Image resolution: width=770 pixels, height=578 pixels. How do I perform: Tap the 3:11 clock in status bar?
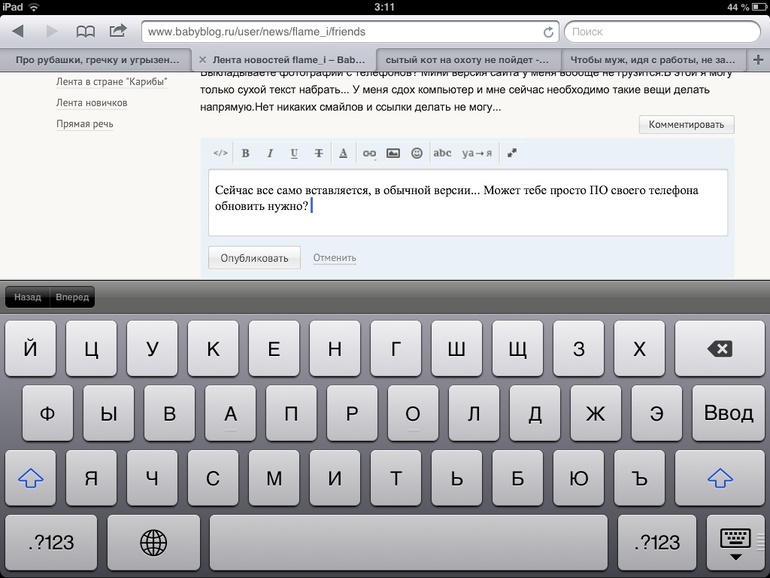(x=385, y=7)
